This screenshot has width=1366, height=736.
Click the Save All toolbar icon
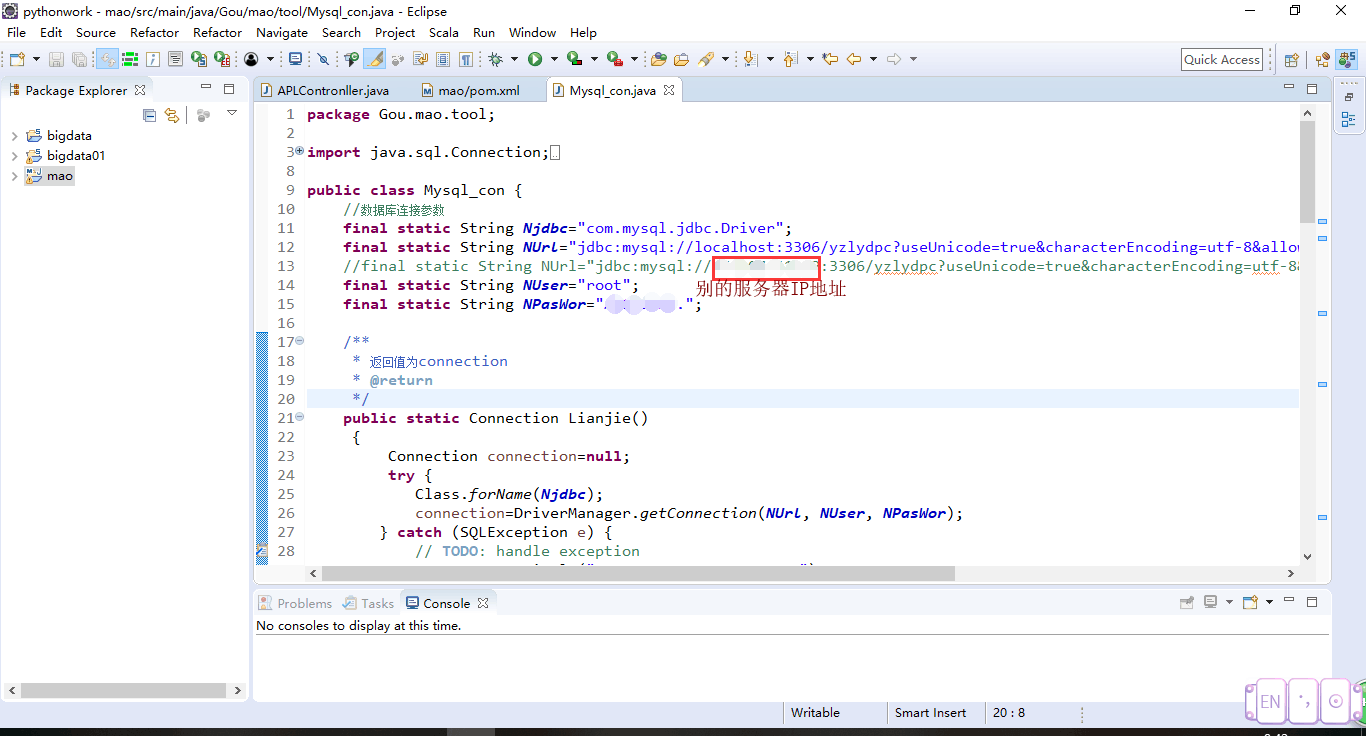click(x=78, y=58)
